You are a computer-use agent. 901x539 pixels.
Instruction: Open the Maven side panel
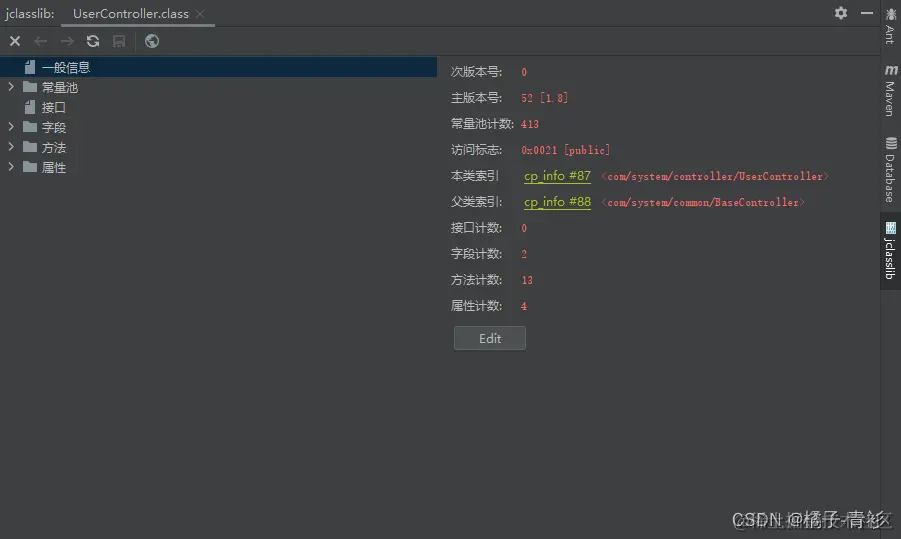[x=890, y=90]
